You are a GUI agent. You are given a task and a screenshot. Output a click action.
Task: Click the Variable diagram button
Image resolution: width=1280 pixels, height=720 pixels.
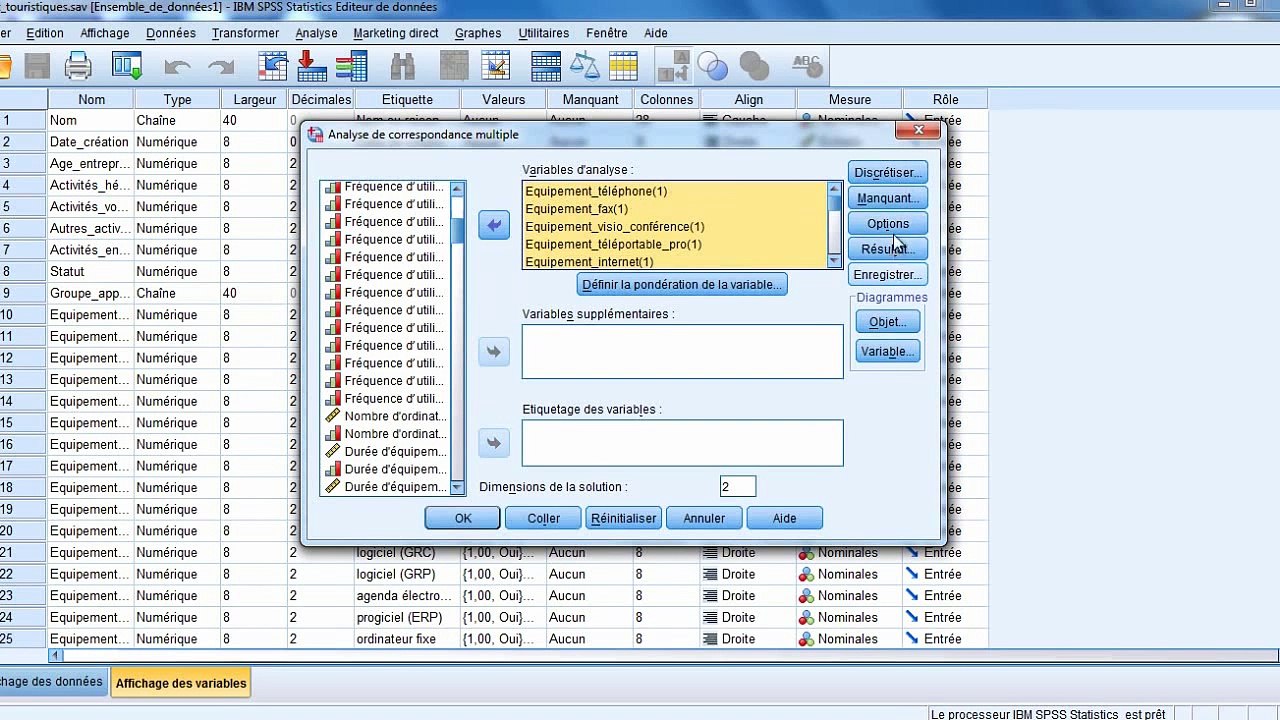click(888, 352)
